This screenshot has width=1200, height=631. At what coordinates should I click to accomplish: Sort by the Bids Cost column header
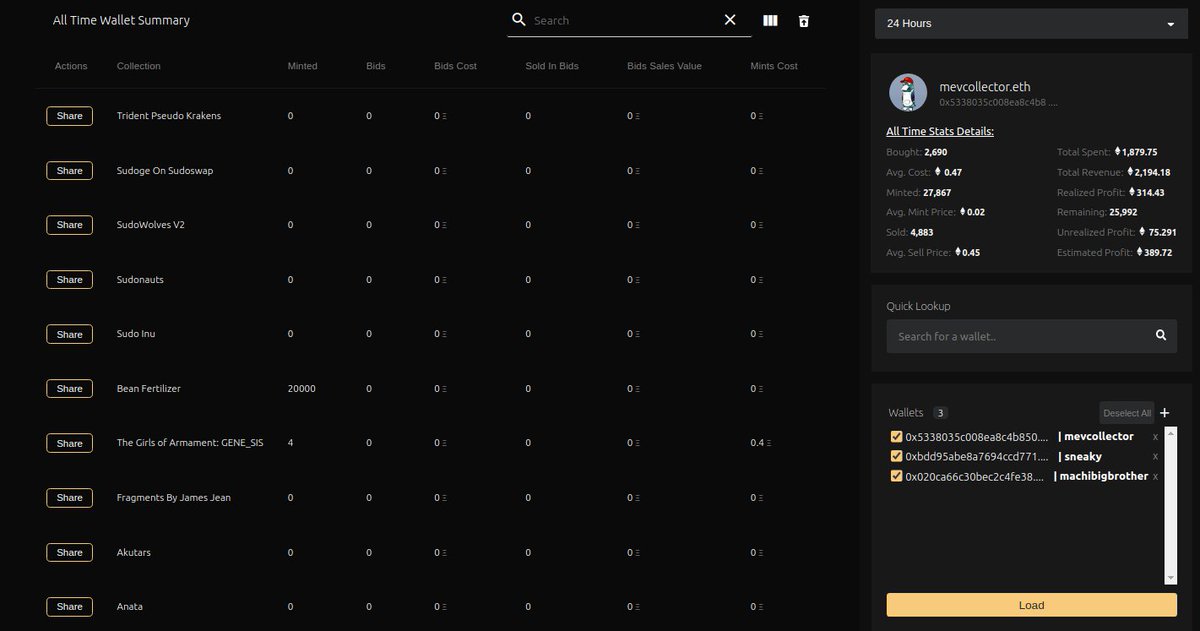point(455,66)
